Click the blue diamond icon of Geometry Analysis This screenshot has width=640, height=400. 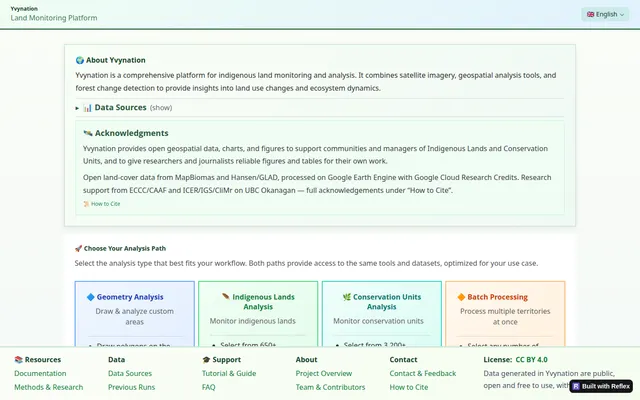tap(91, 297)
